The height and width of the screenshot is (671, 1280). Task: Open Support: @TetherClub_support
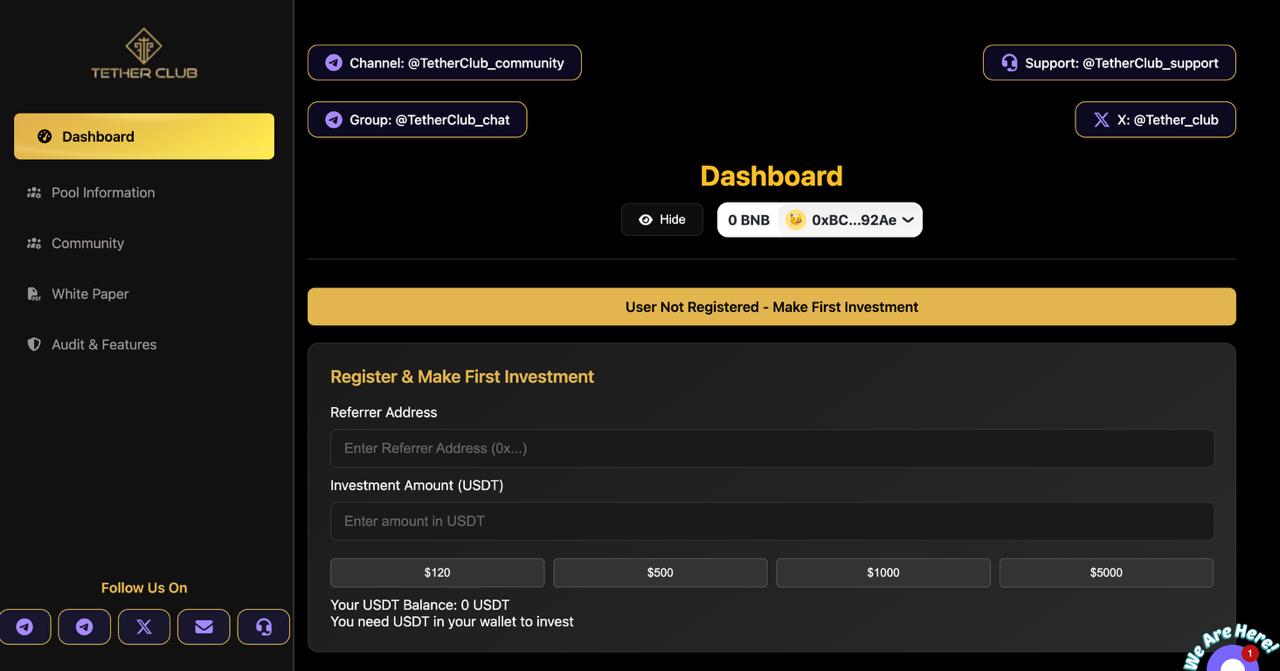(x=1108, y=62)
